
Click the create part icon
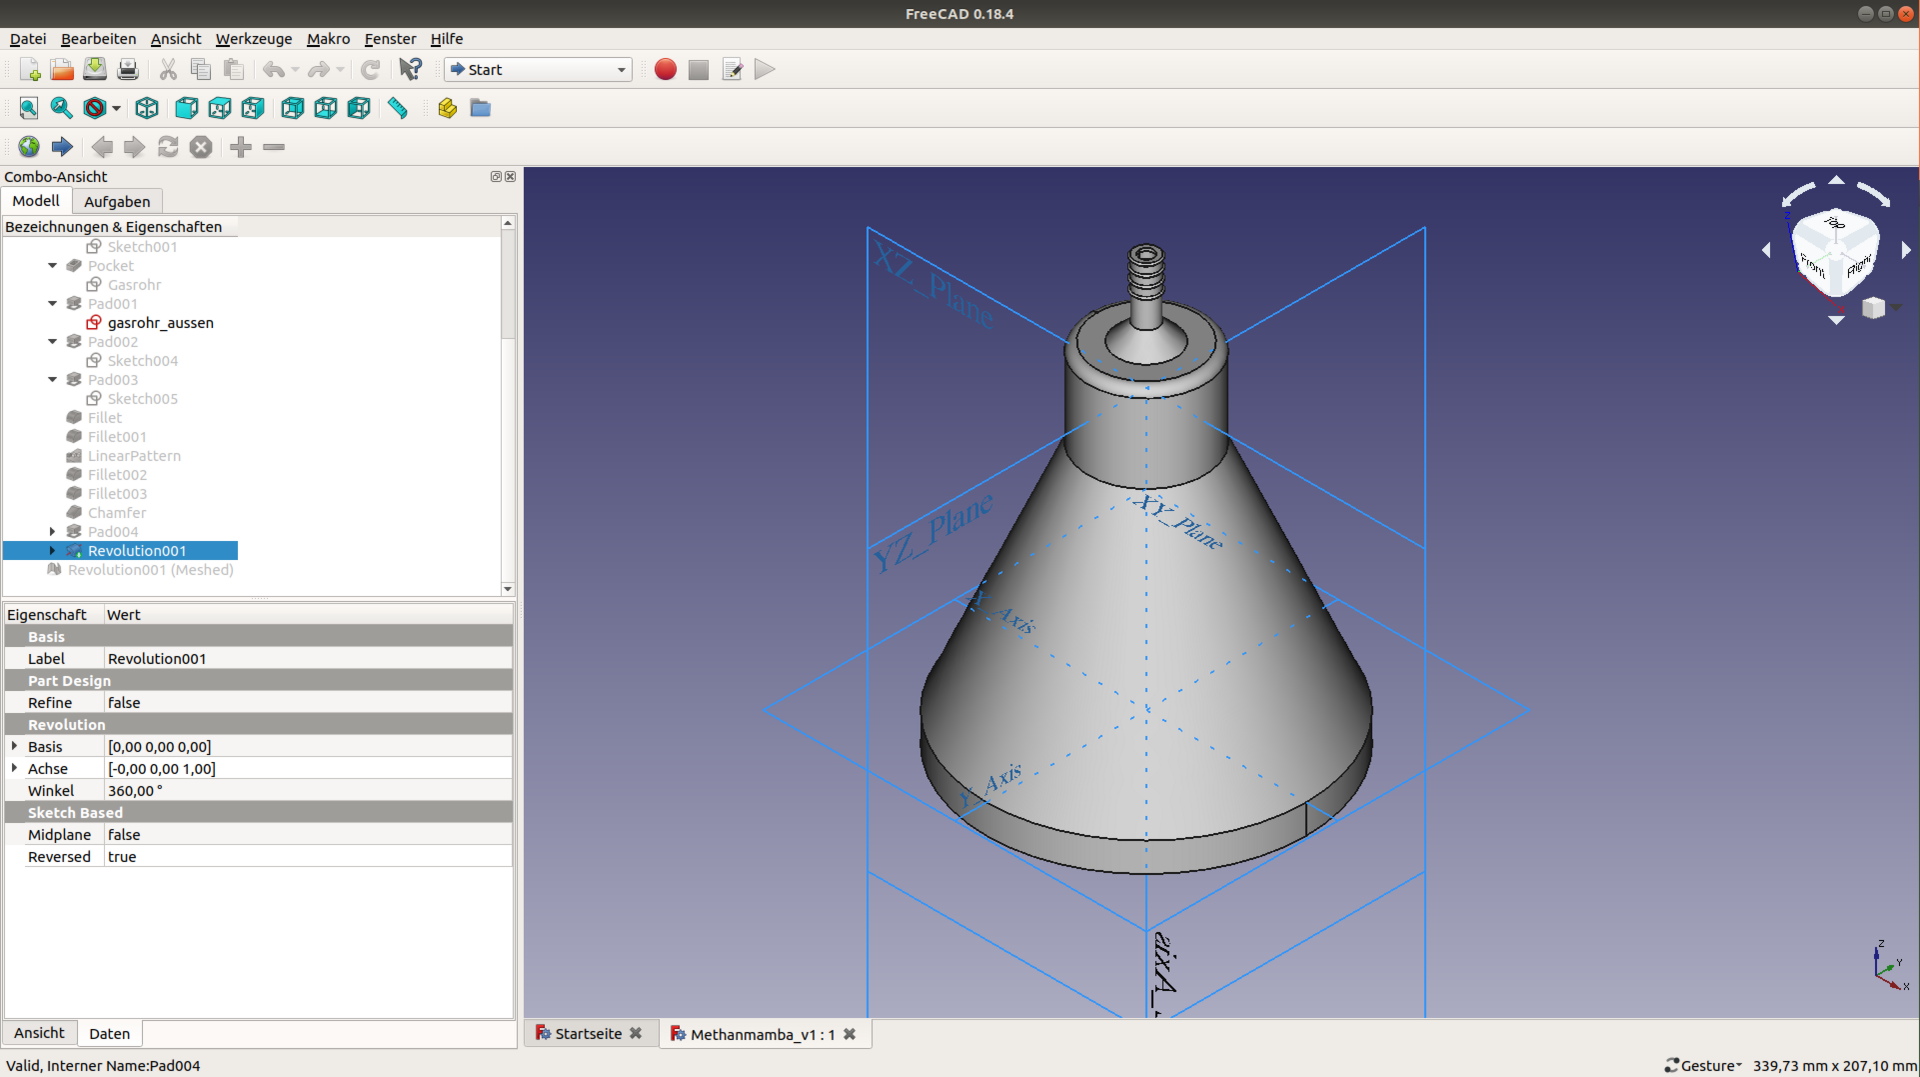tap(447, 108)
